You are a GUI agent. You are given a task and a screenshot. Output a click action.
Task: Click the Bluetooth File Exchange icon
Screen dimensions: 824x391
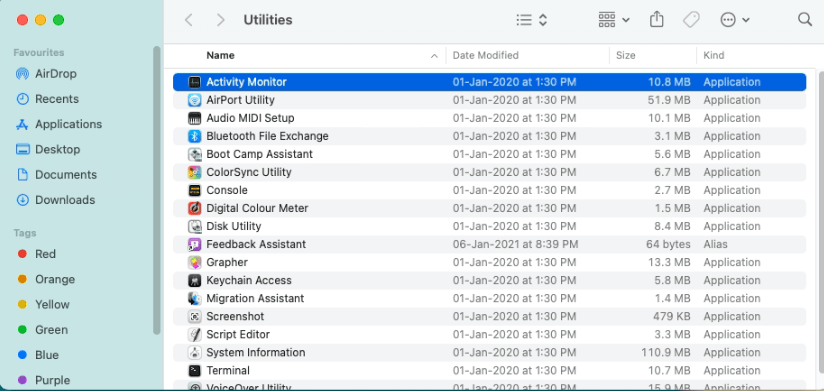click(x=194, y=136)
